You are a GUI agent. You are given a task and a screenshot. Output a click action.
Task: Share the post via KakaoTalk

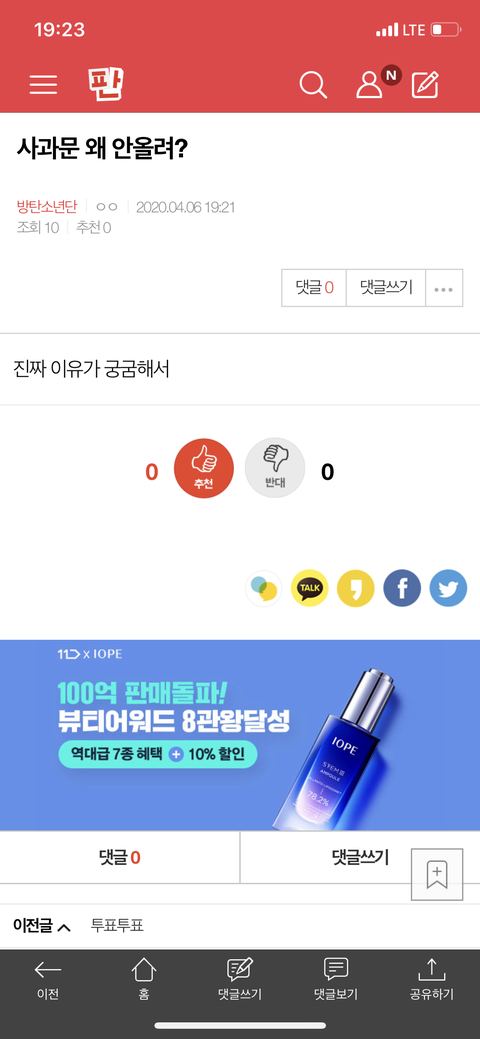pos(310,588)
